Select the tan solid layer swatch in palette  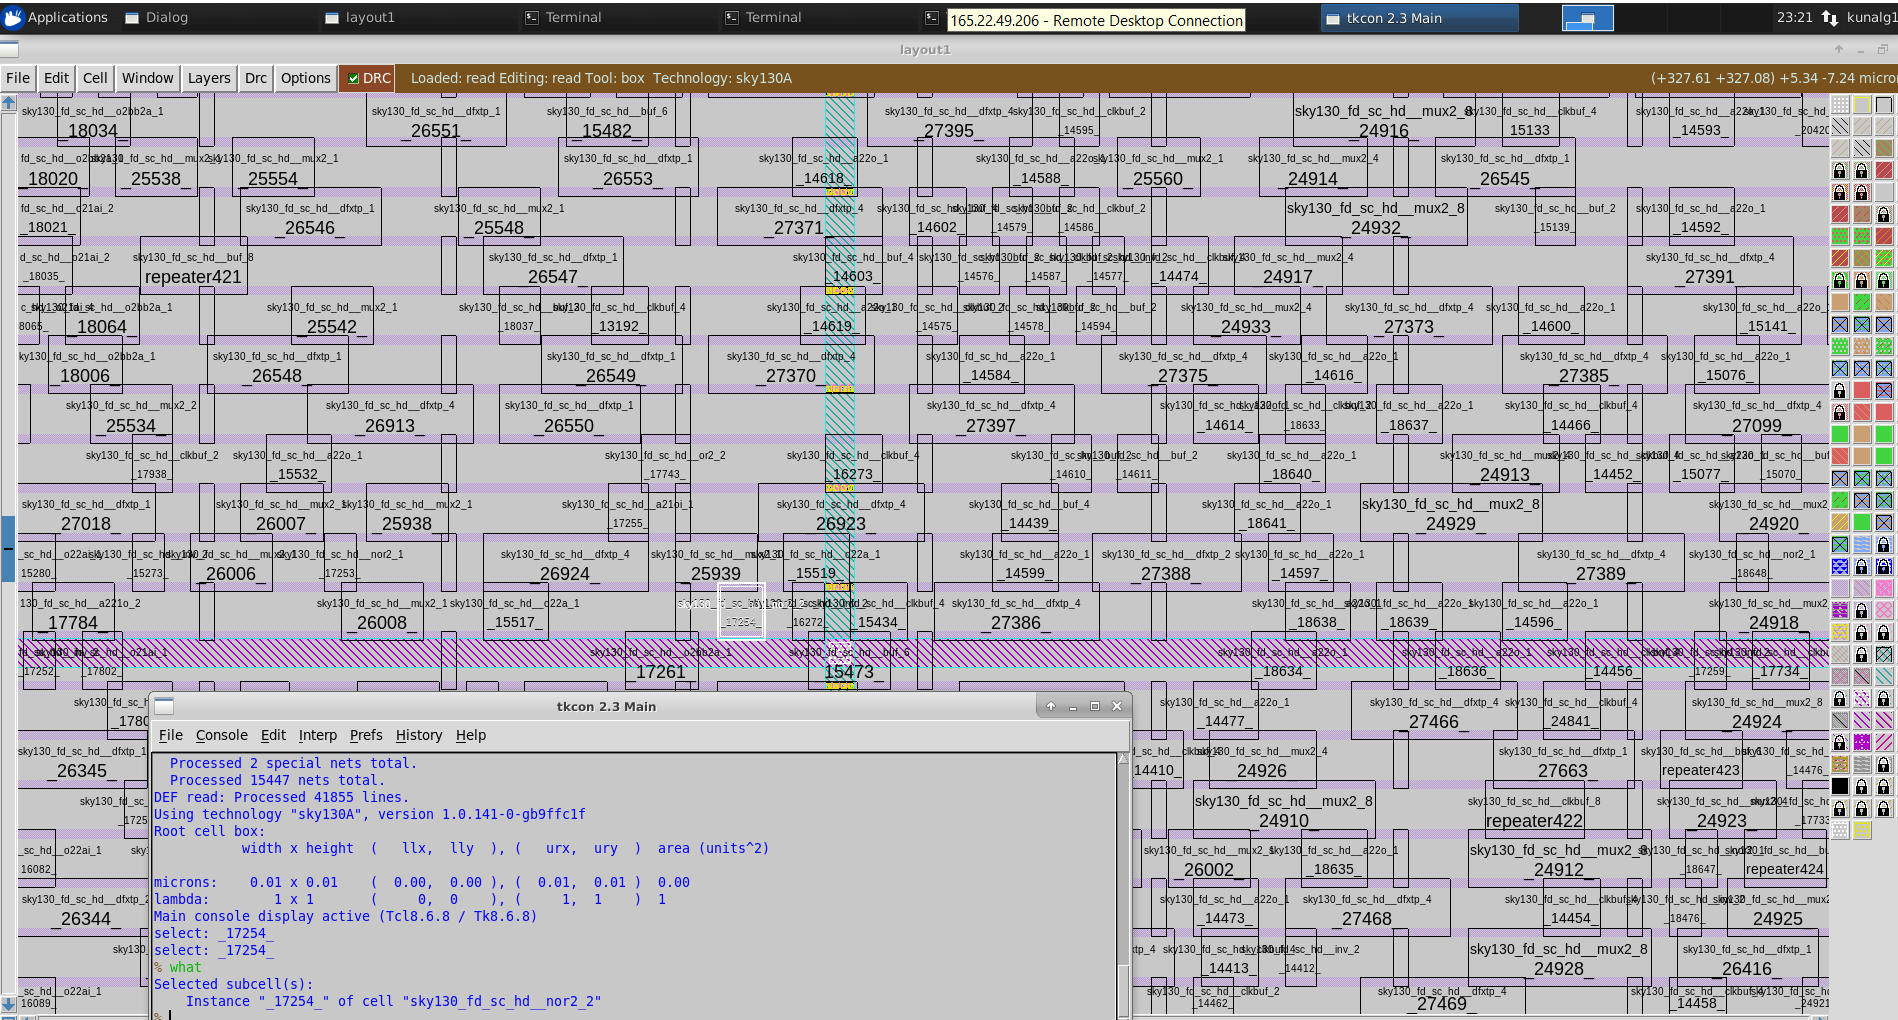point(1838,300)
